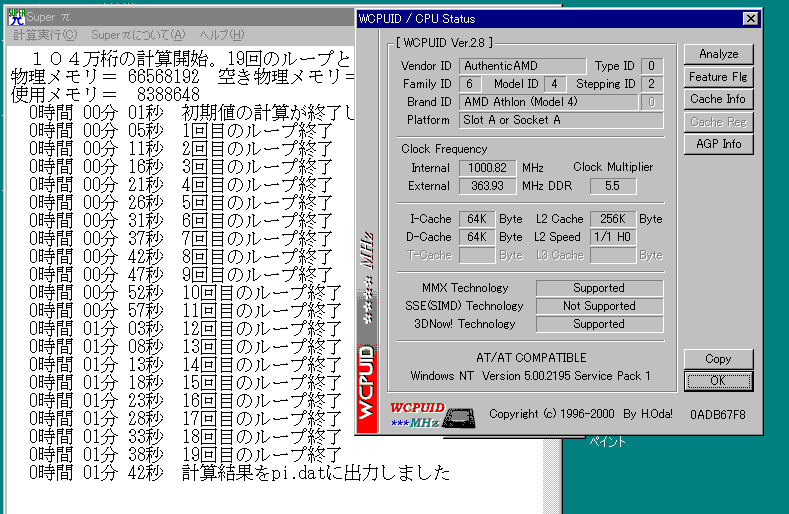Click the 使用メモリ= 8388648 line
This screenshot has width=789, height=514.
pyautogui.click(x=105, y=95)
